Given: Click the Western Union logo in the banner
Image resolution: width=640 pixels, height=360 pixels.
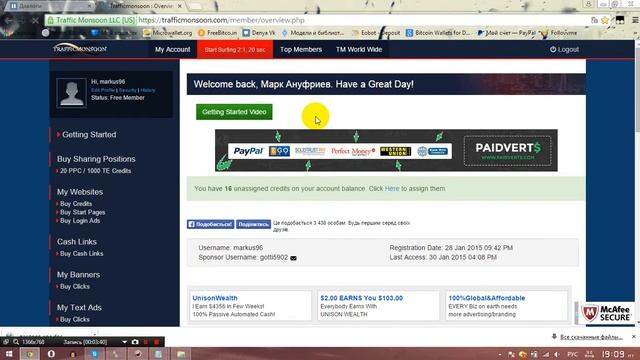Looking at the screenshot, I should [396, 151].
